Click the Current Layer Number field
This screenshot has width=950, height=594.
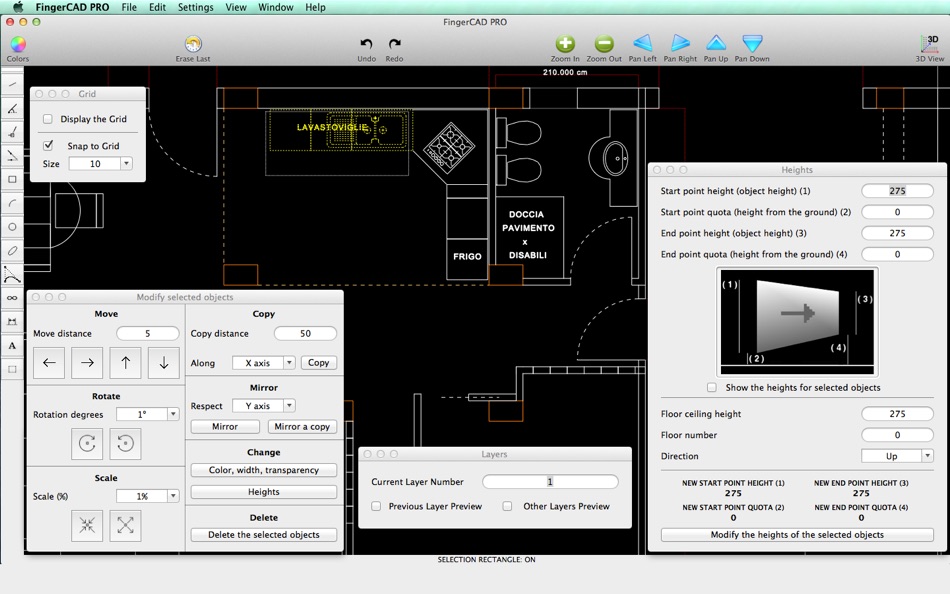click(550, 482)
